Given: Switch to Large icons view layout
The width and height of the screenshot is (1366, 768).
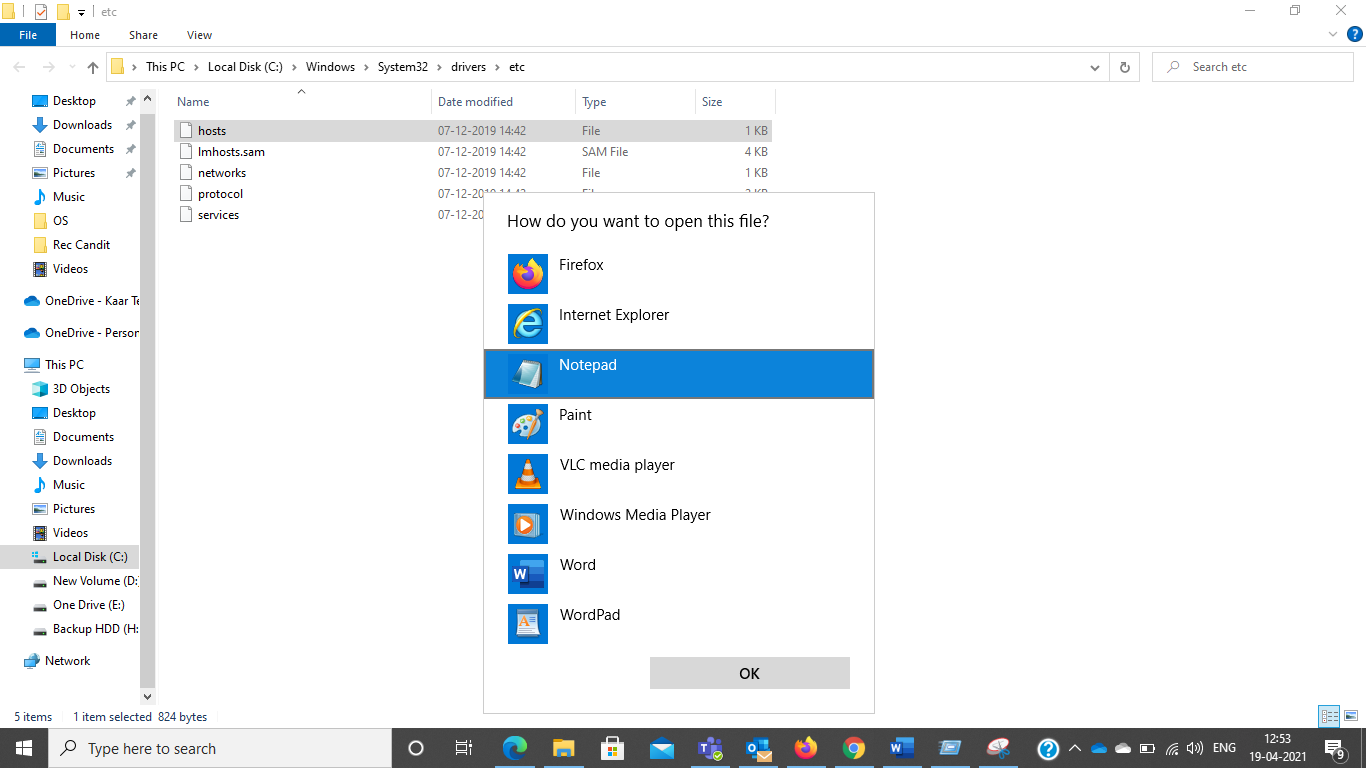Looking at the screenshot, I should pos(1351,716).
